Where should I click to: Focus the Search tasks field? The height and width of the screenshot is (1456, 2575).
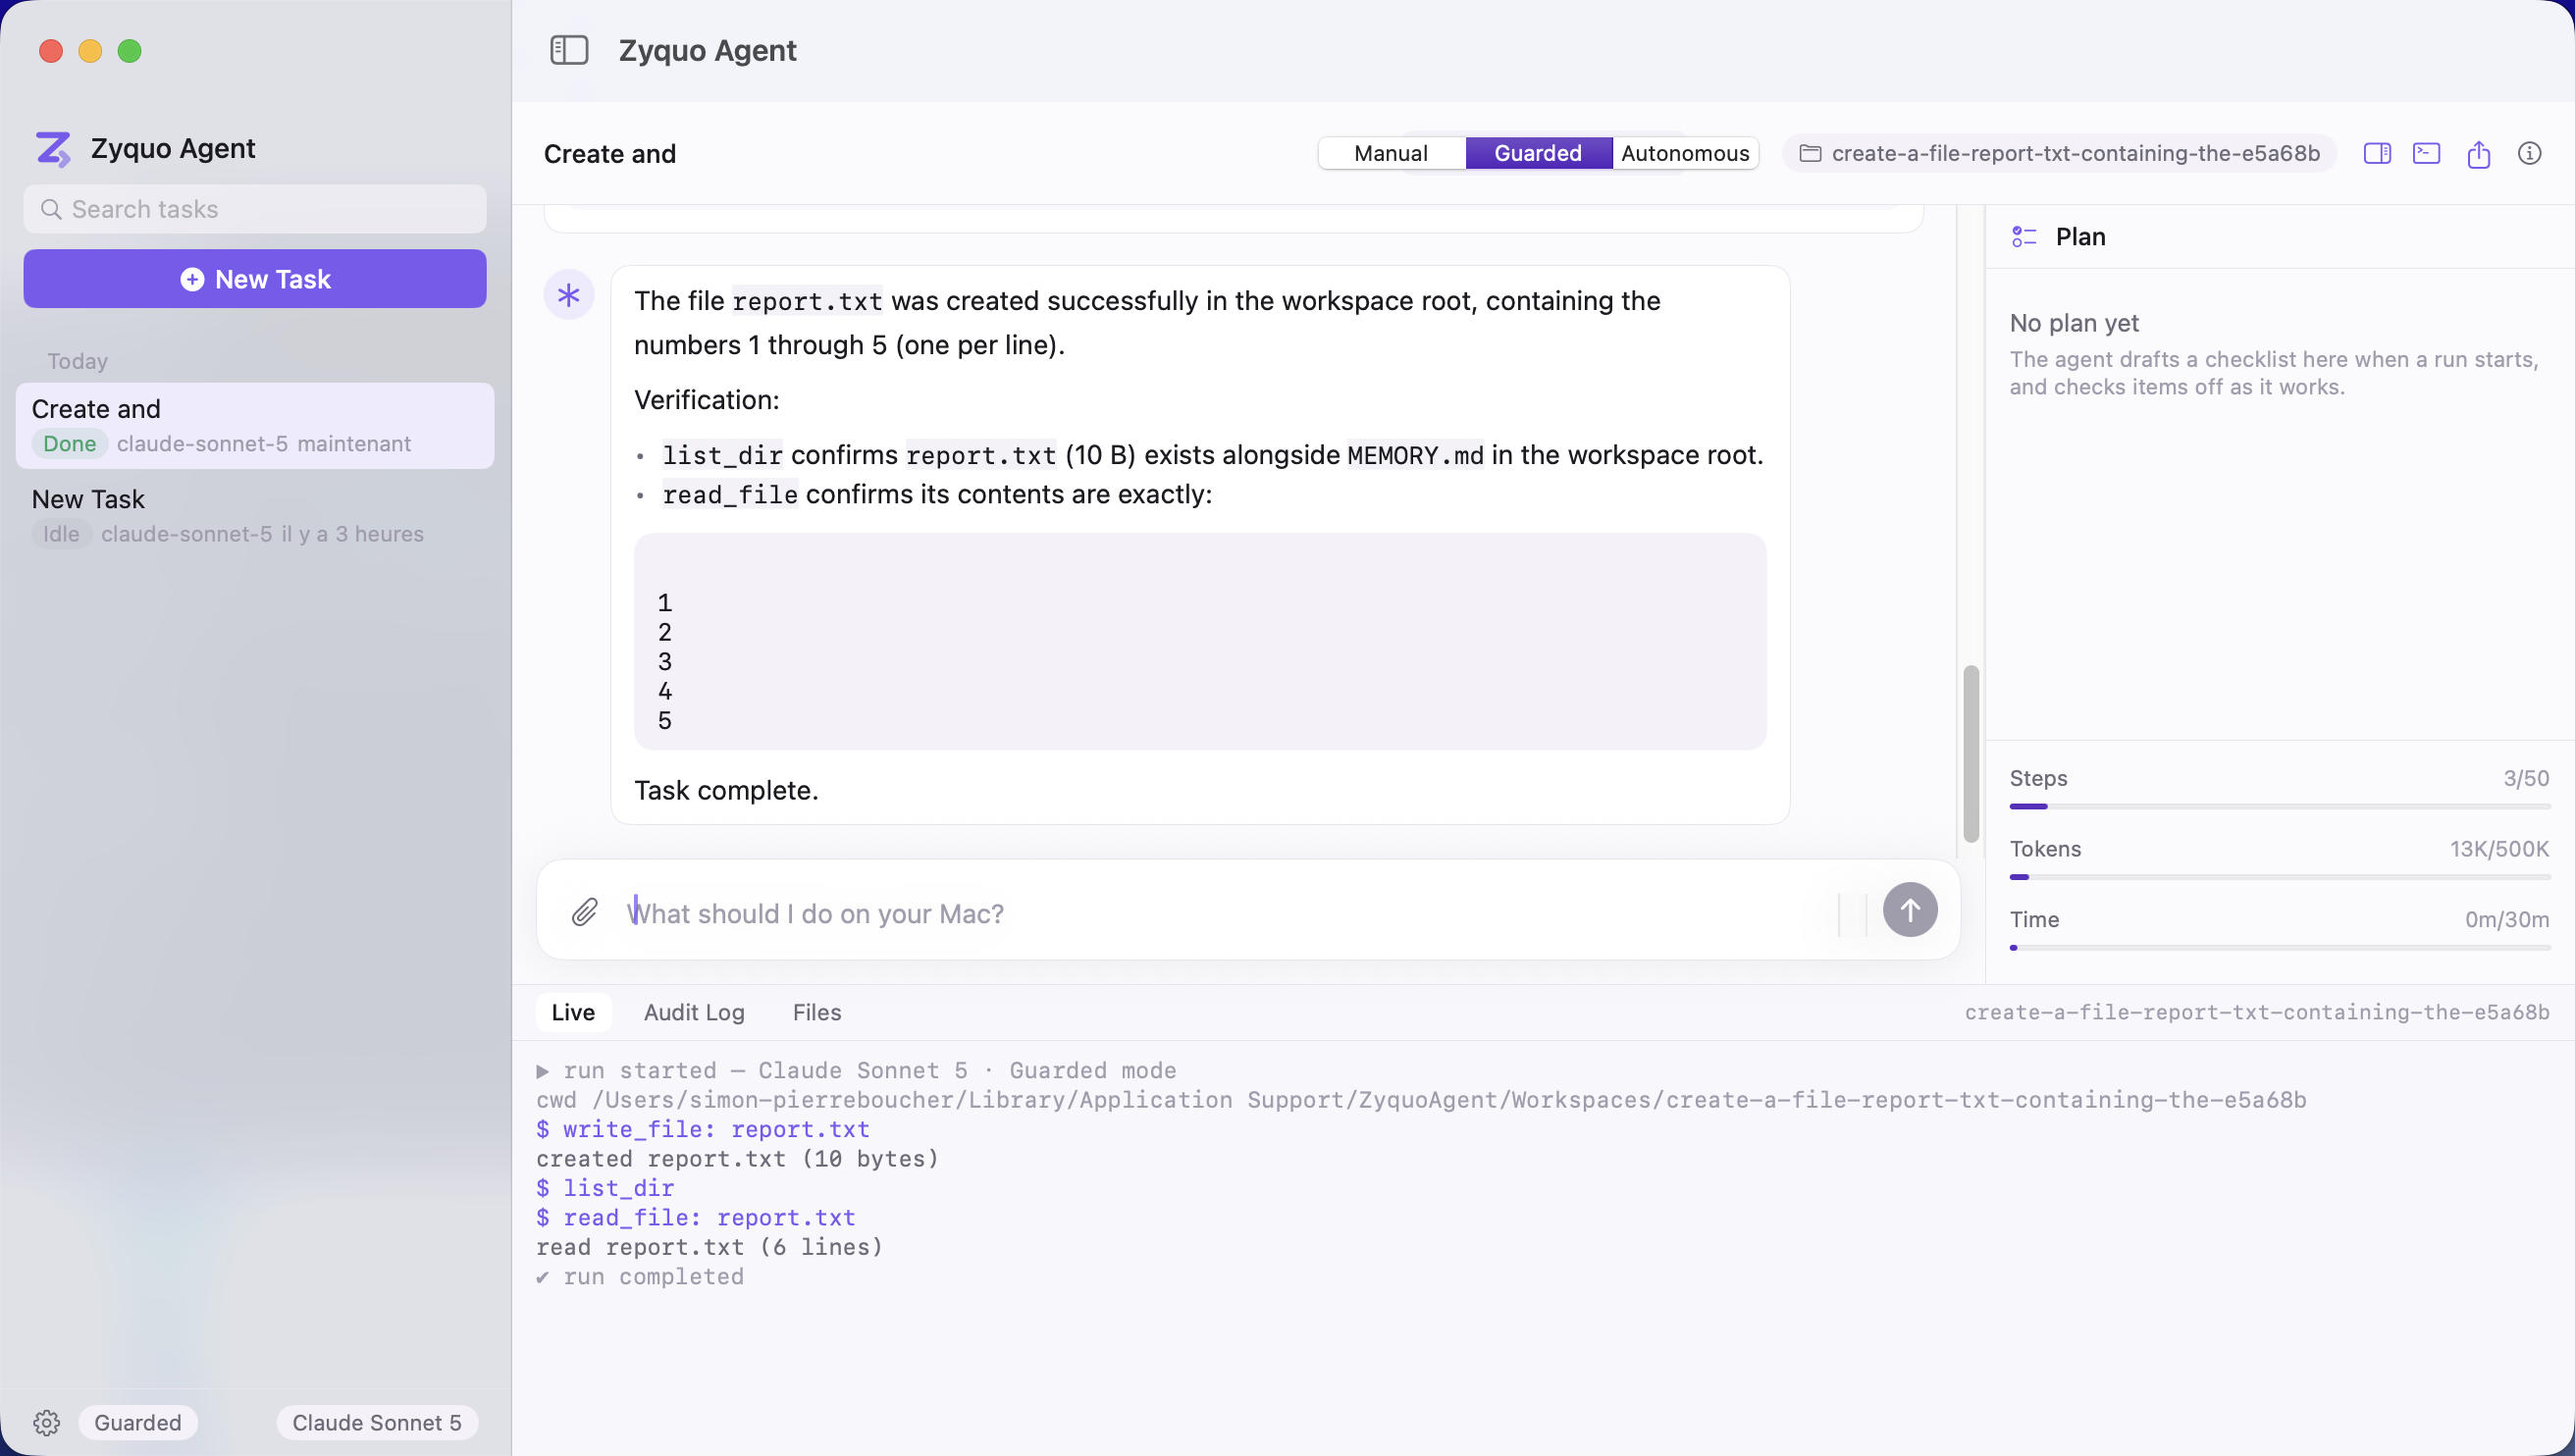tap(255, 209)
